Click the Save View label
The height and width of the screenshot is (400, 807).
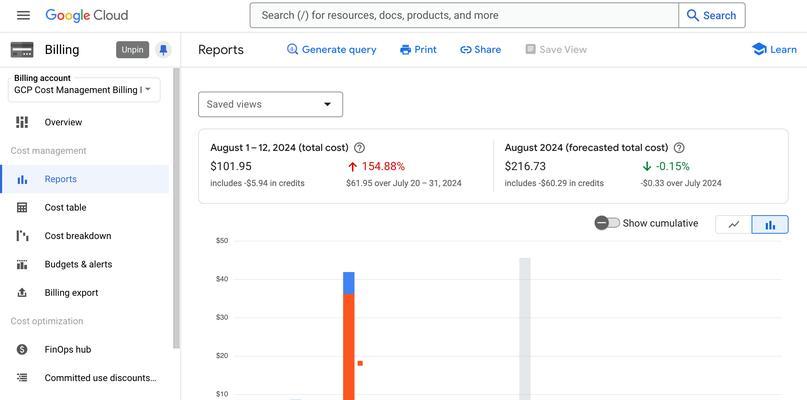(x=563, y=49)
